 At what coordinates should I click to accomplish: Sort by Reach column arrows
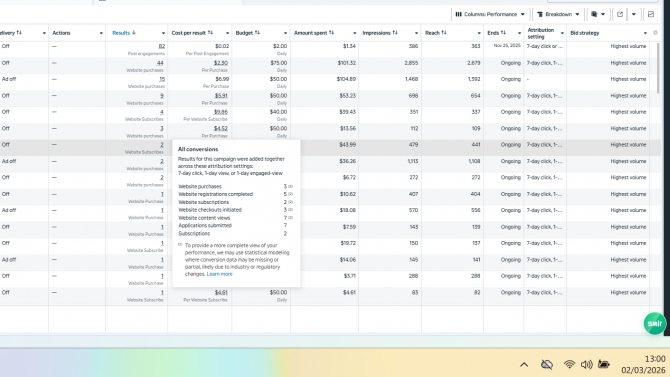pos(444,32)
